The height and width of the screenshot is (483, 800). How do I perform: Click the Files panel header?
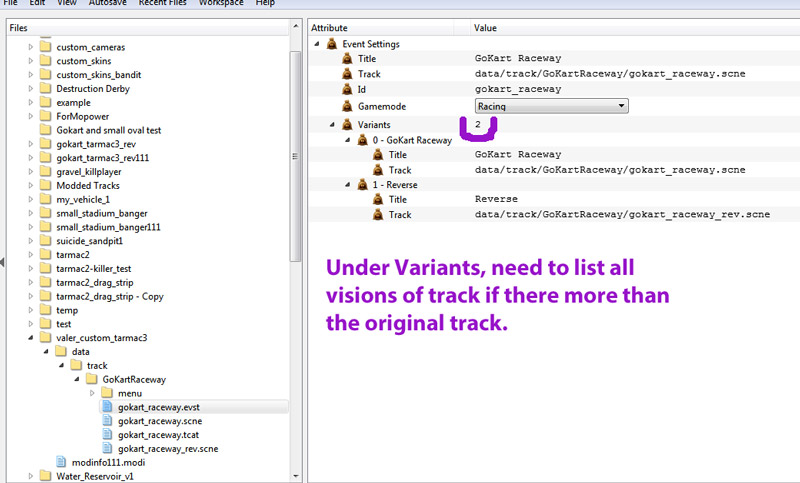point(148,28)
